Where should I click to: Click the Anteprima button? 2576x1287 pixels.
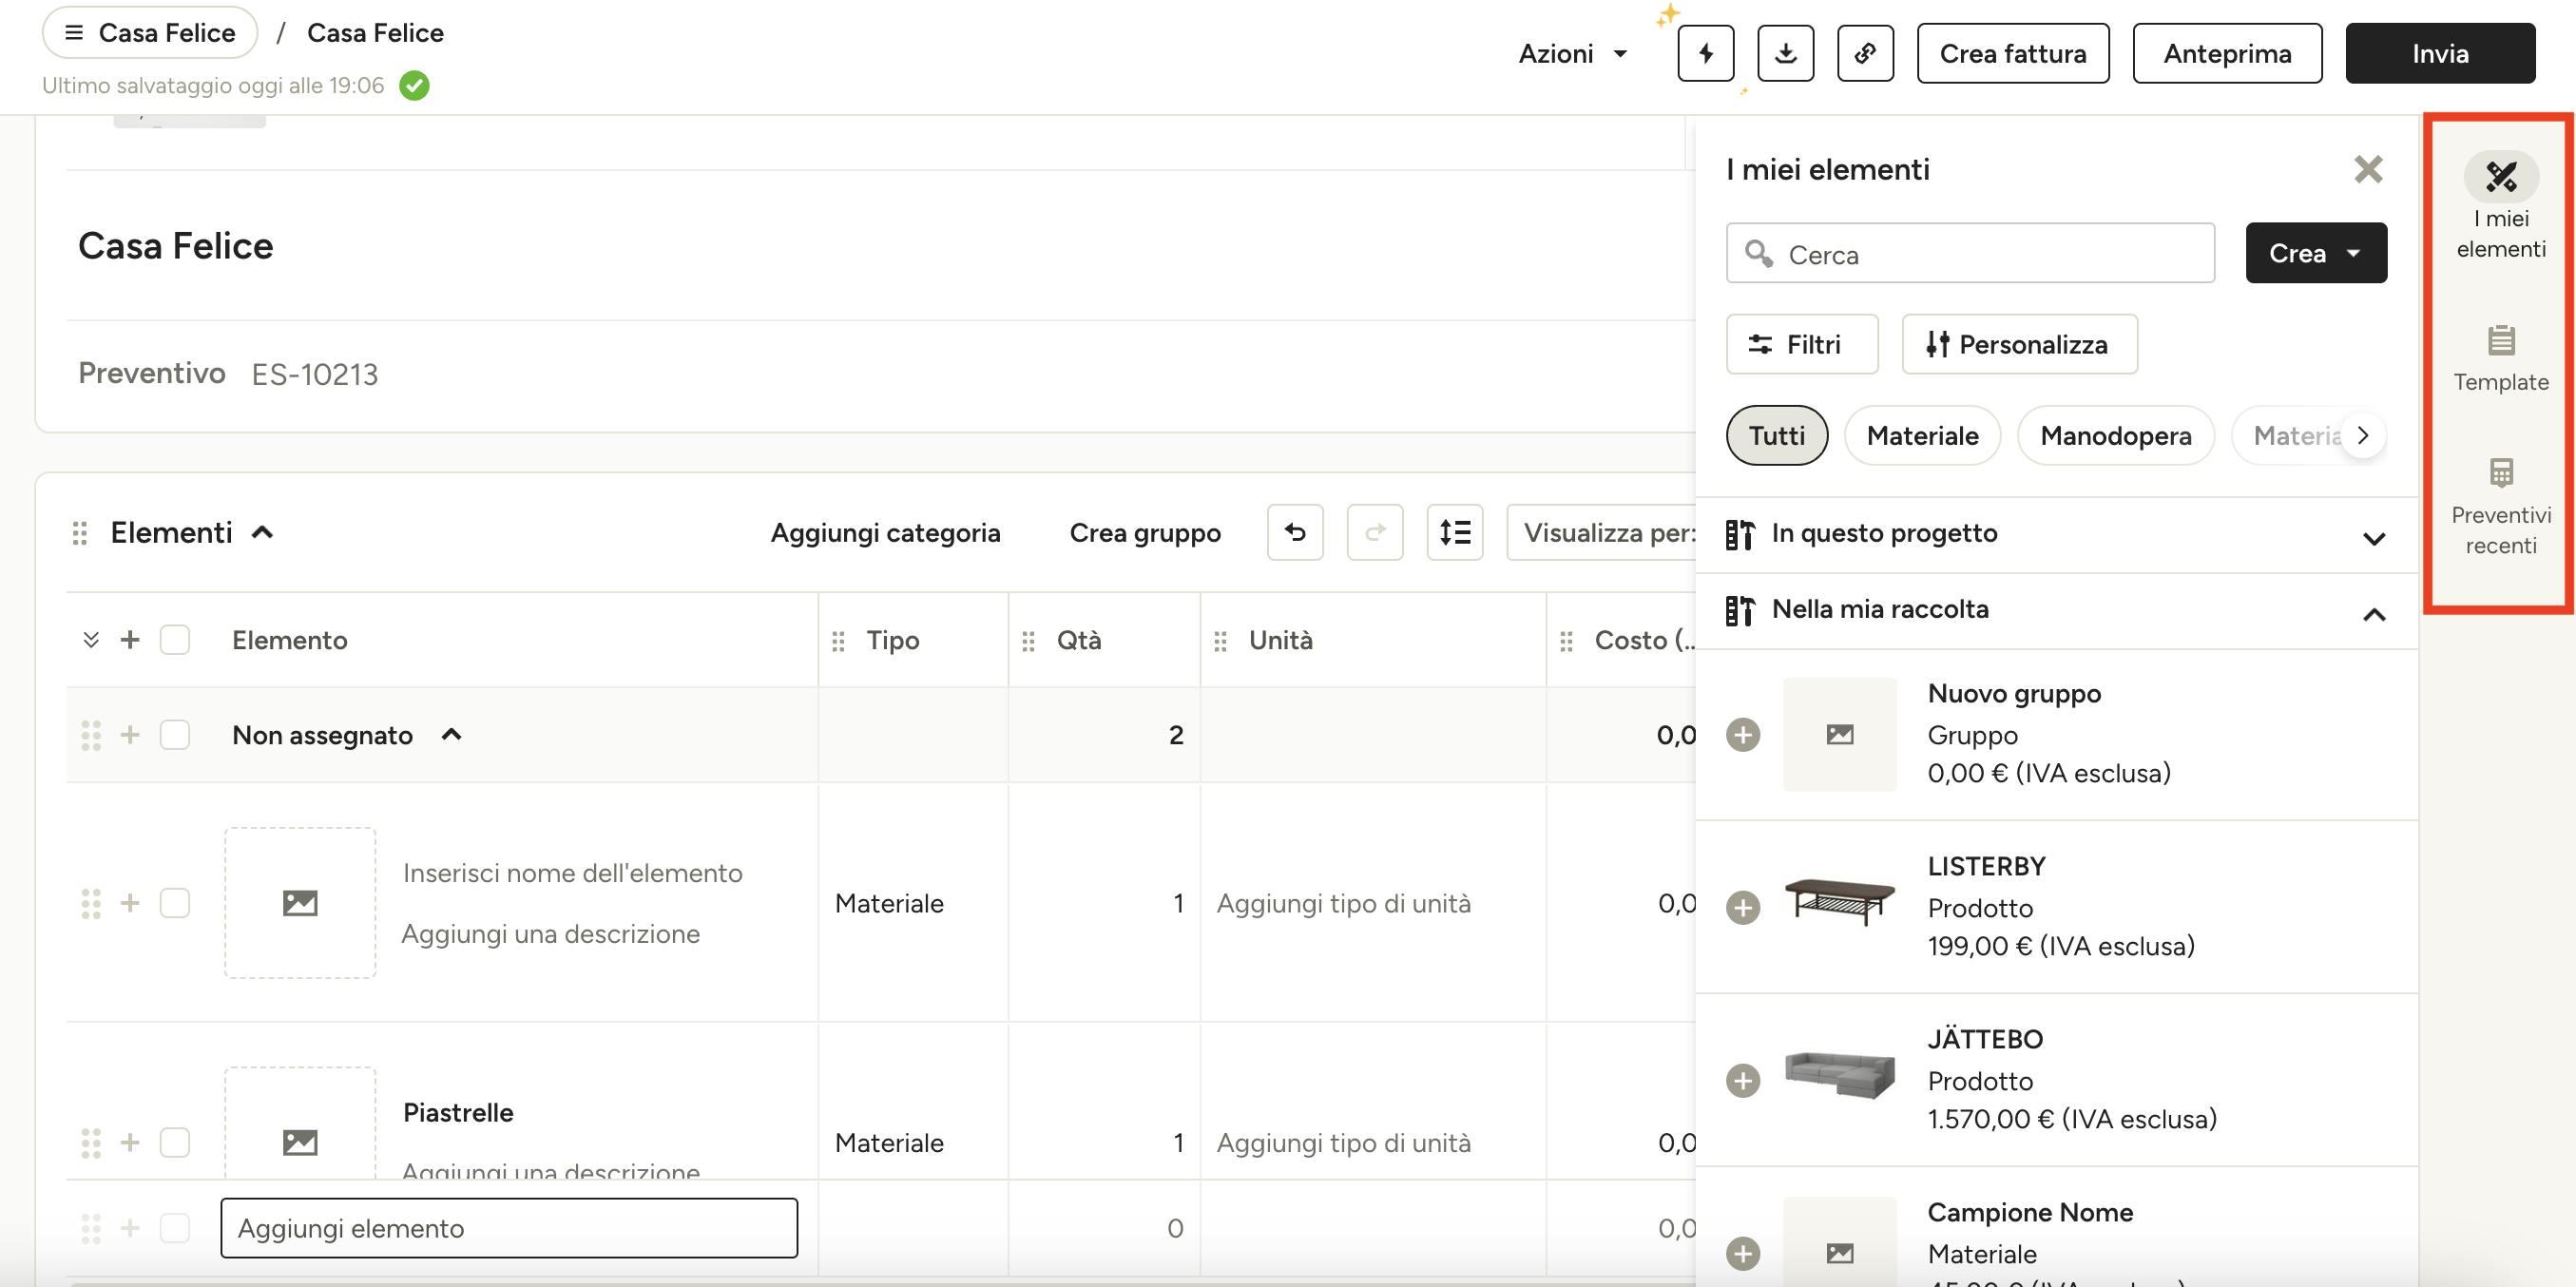tap(2227, 53)
